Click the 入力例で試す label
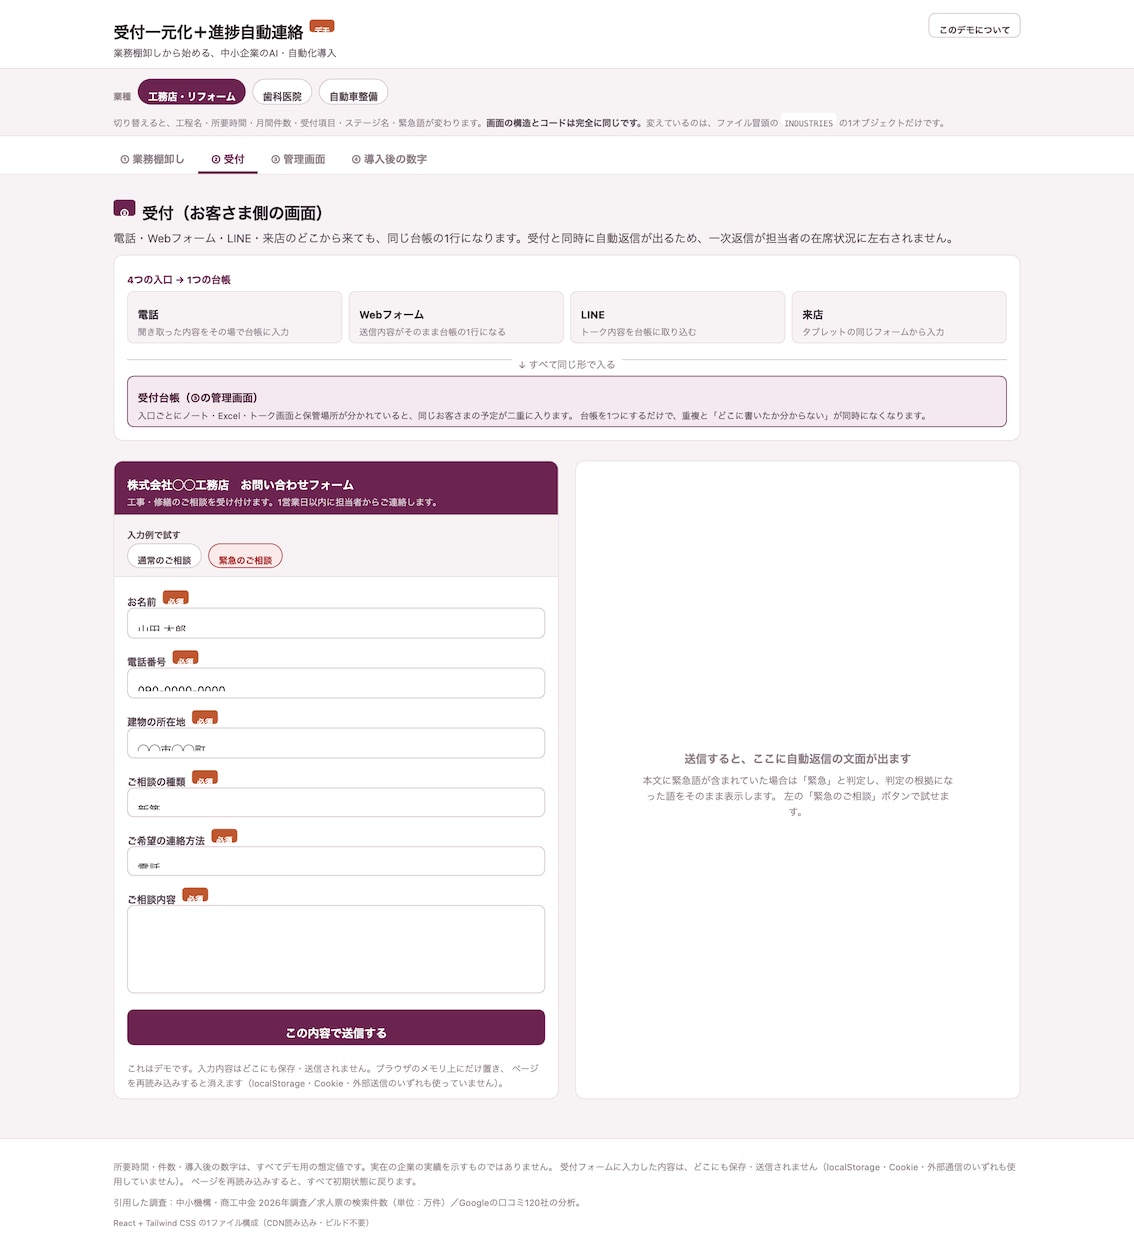1134x1240 pixels. [154, 535]
